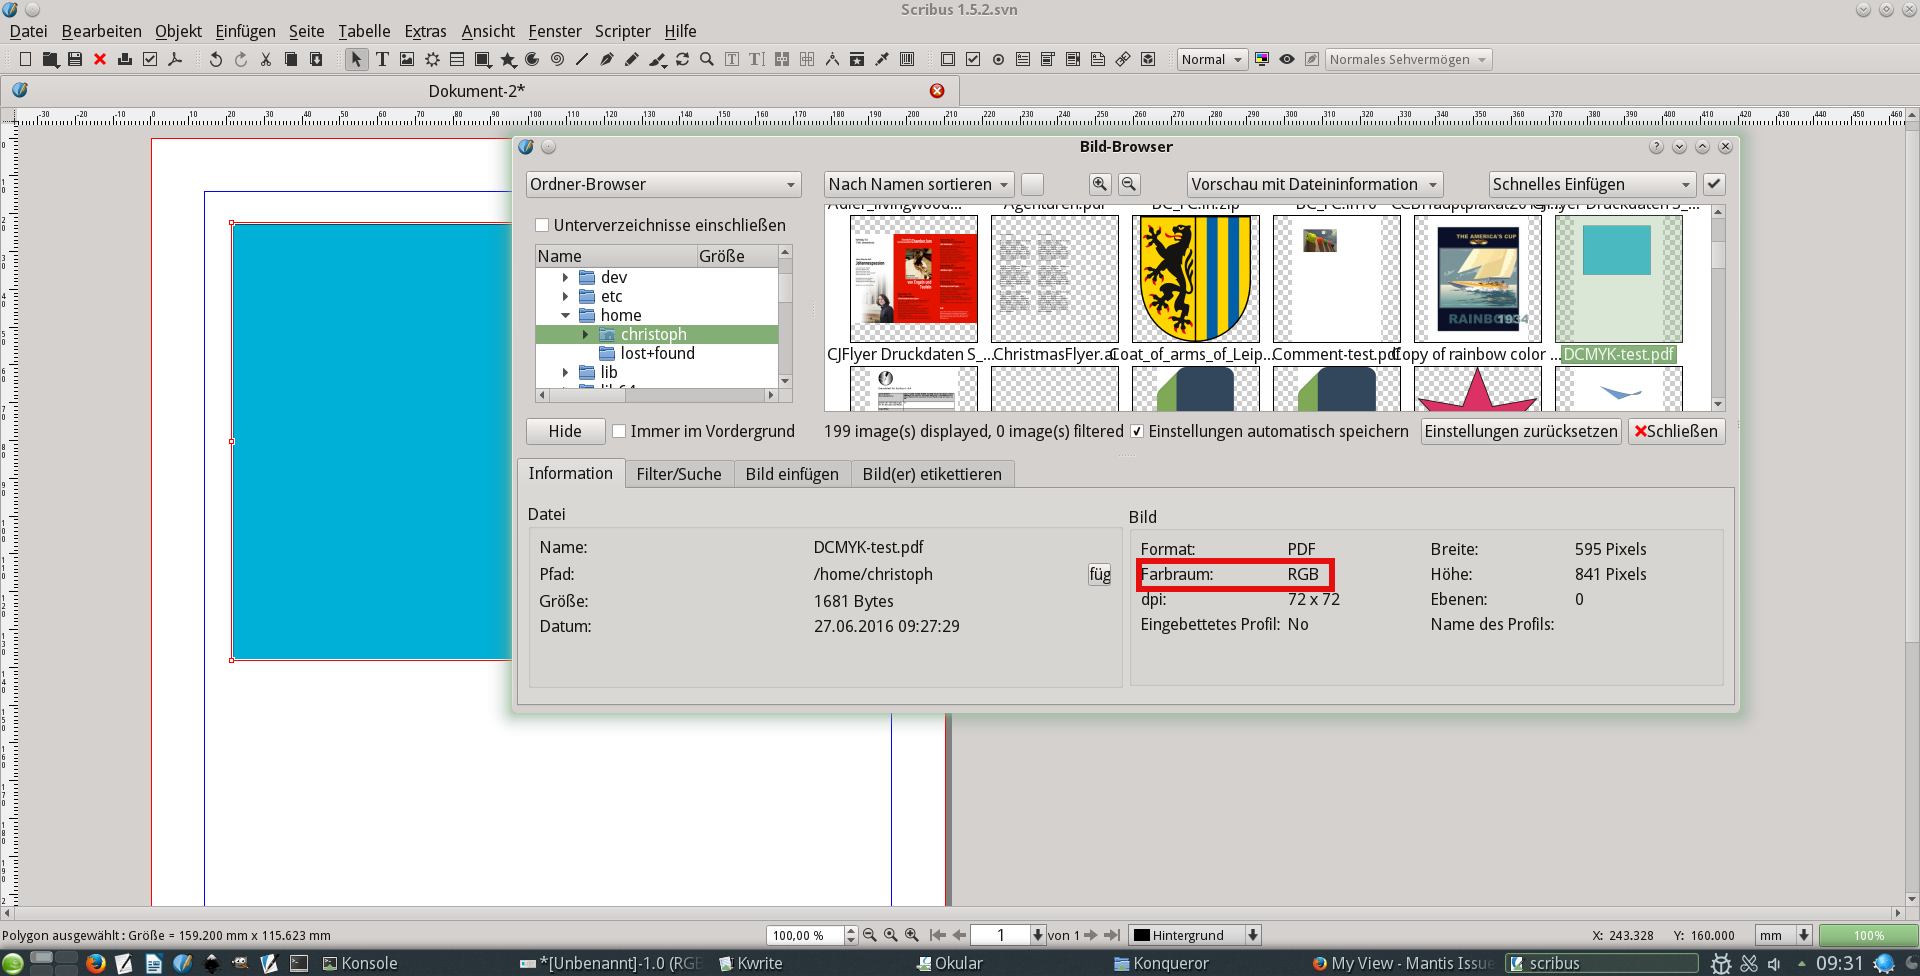Screen dimensions: 1920x976
Task: Zoom in thumbnails in Bild-Browser
Action: click(x=1100, y=184)
